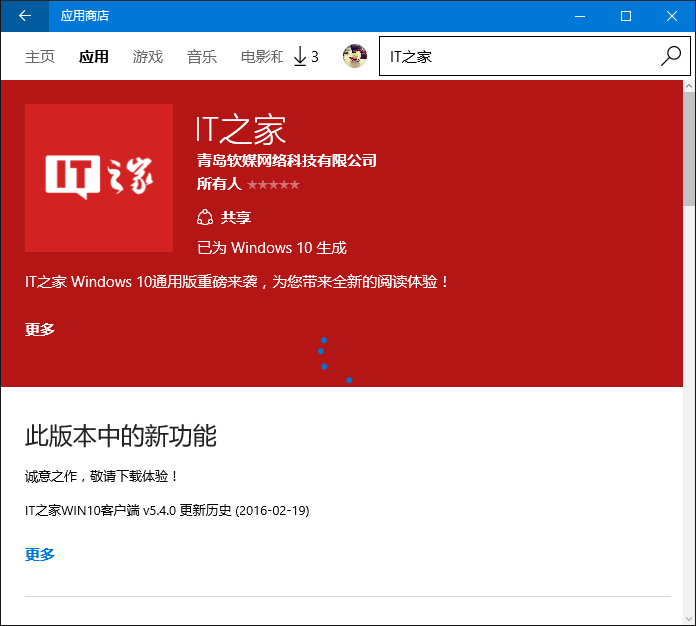Expand description with white 更多 link
The height and width of the screenshot is (626, 696).
click(40, 329)
